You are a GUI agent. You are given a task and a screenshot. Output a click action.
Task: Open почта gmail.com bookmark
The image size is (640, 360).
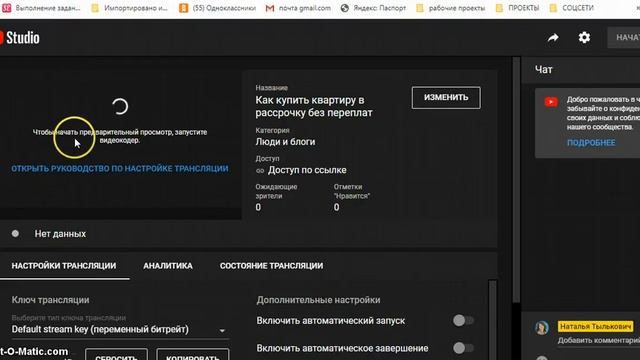(298, 8)
